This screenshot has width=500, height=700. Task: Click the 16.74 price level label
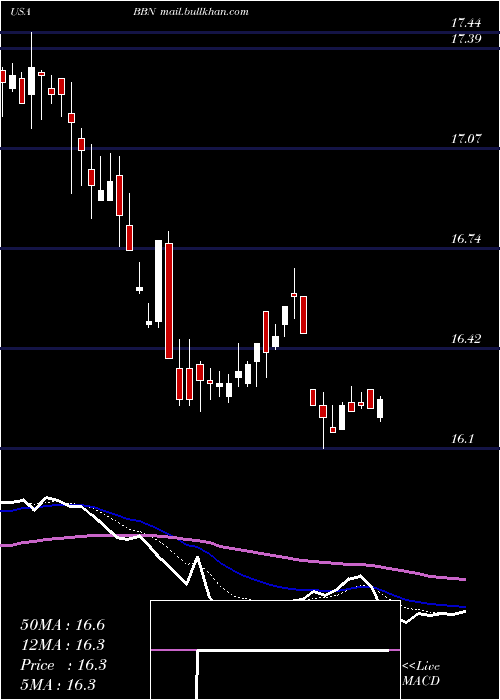click(x=466, y=239)
